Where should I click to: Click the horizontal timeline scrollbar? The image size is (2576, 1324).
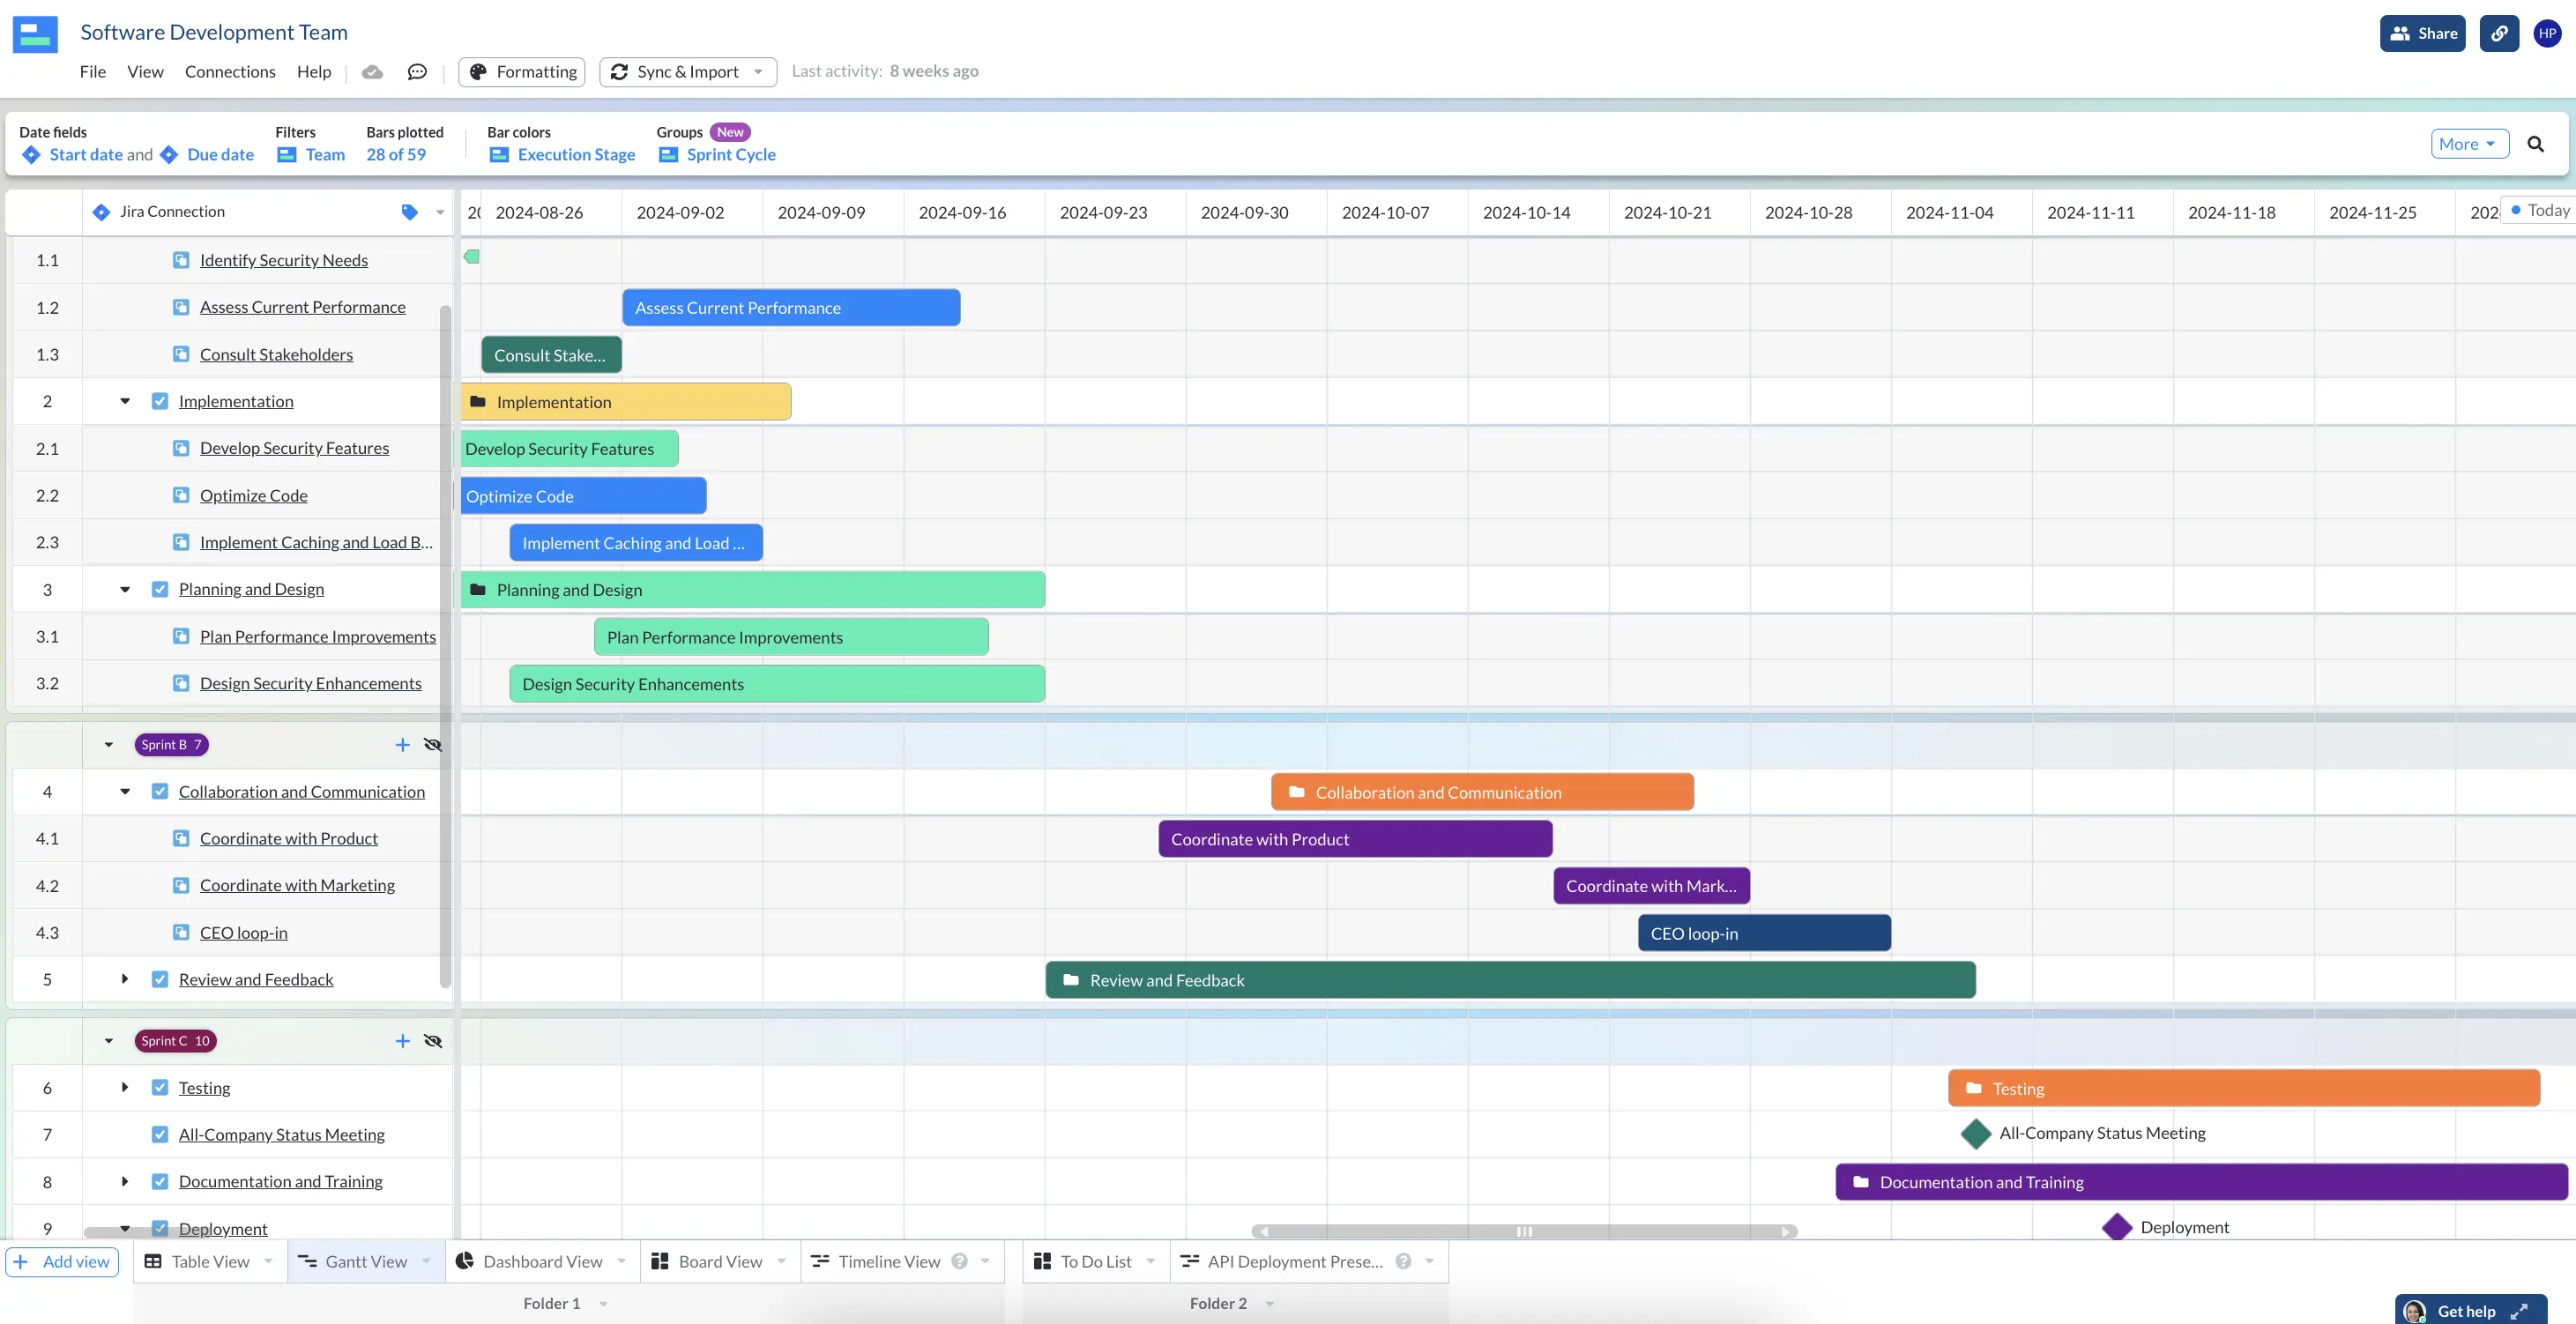(x=1523, y=1231)
